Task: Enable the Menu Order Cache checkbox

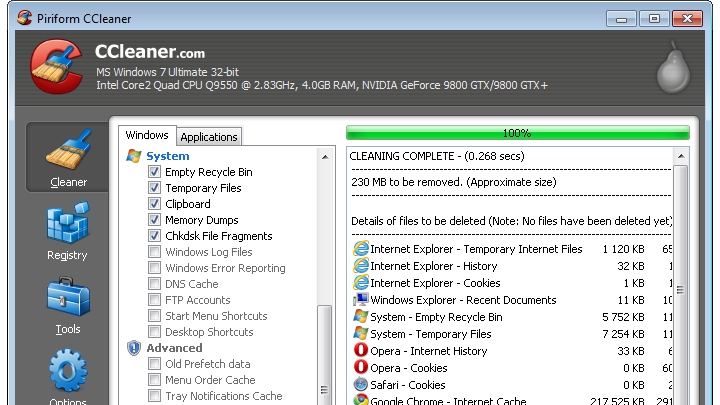Action: pos(154,380)
